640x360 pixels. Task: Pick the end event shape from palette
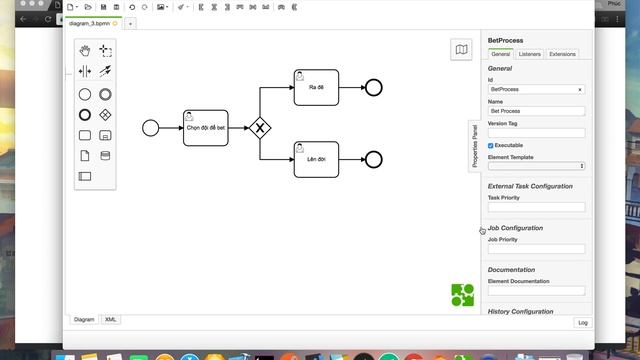(85, 115)
